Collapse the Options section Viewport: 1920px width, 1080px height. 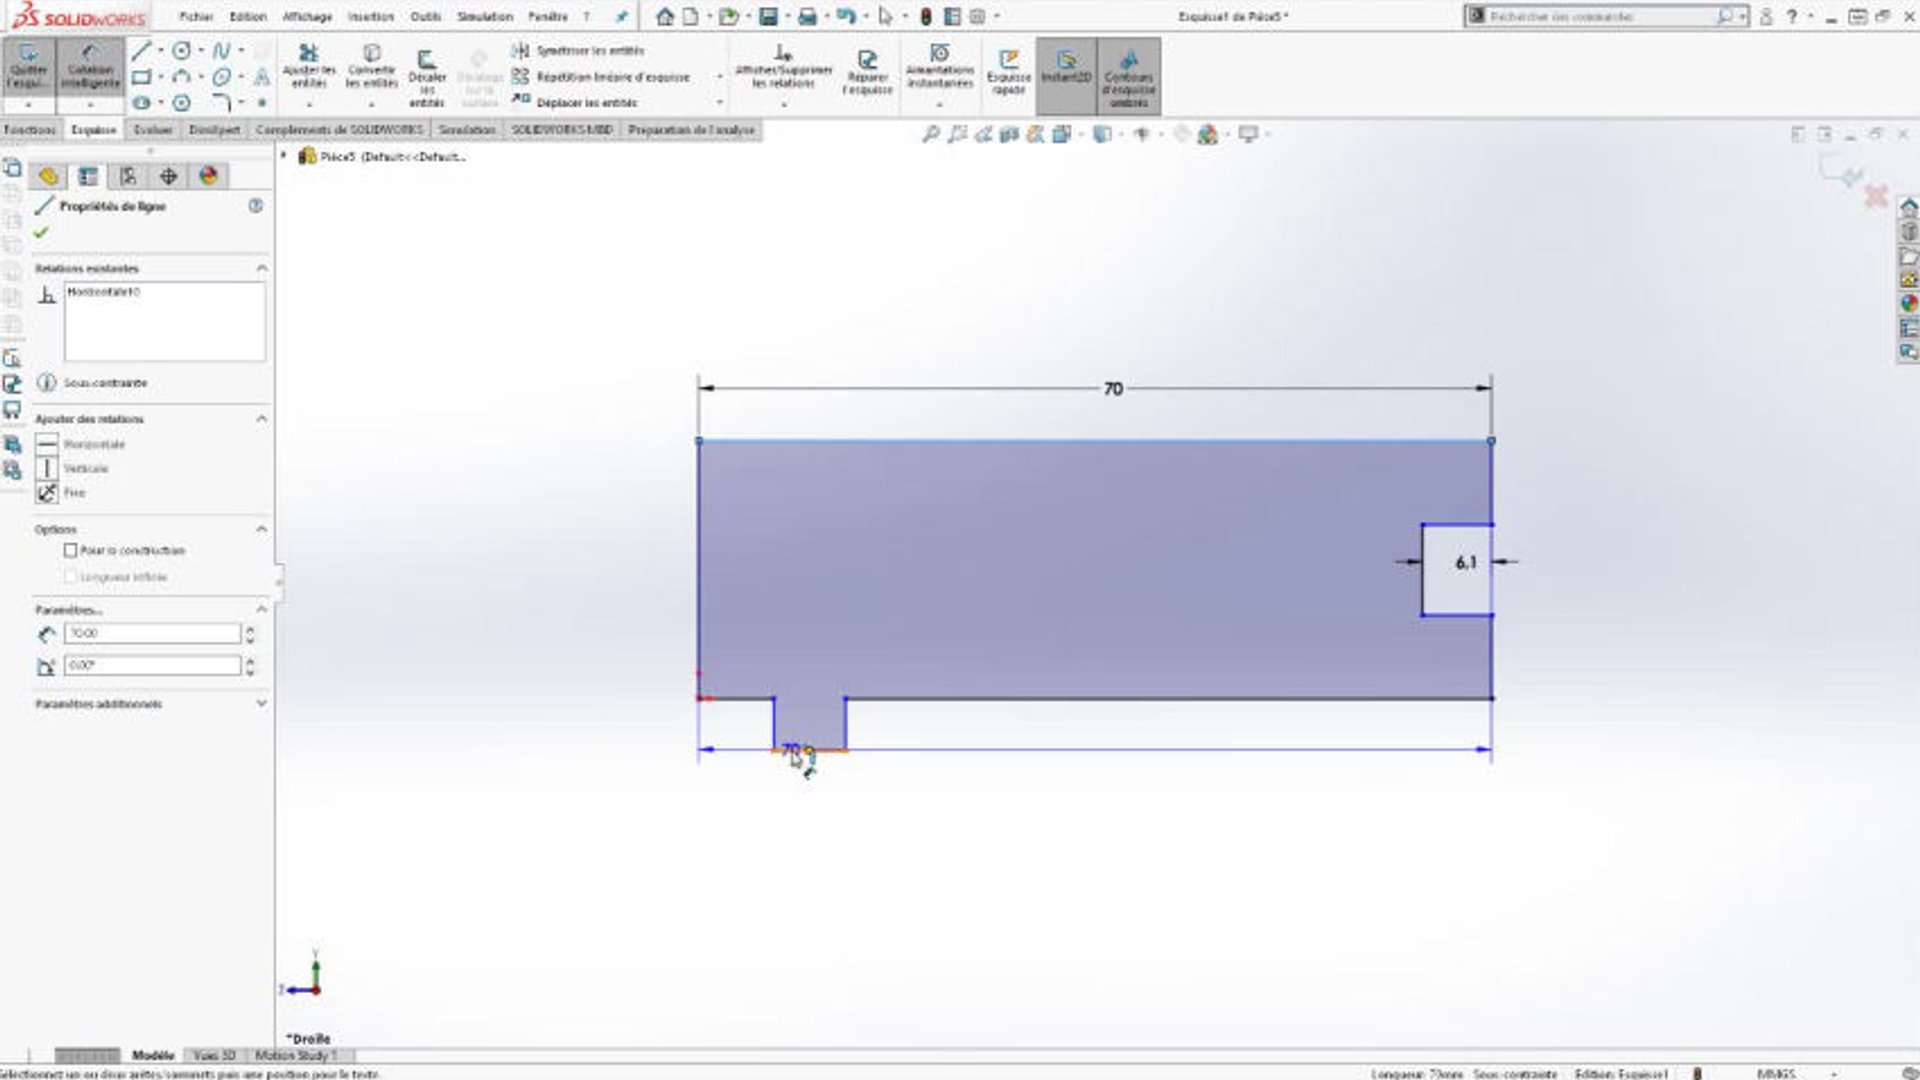pos(262,528)
